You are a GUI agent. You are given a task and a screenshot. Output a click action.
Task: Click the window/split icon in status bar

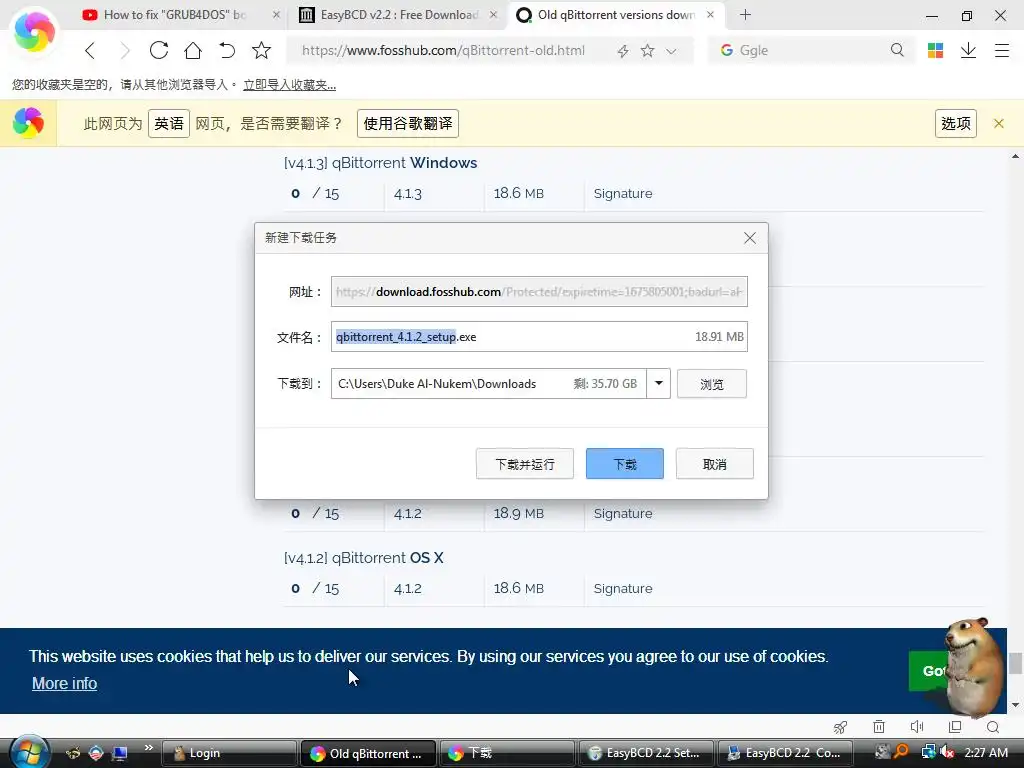pos(955,726)
